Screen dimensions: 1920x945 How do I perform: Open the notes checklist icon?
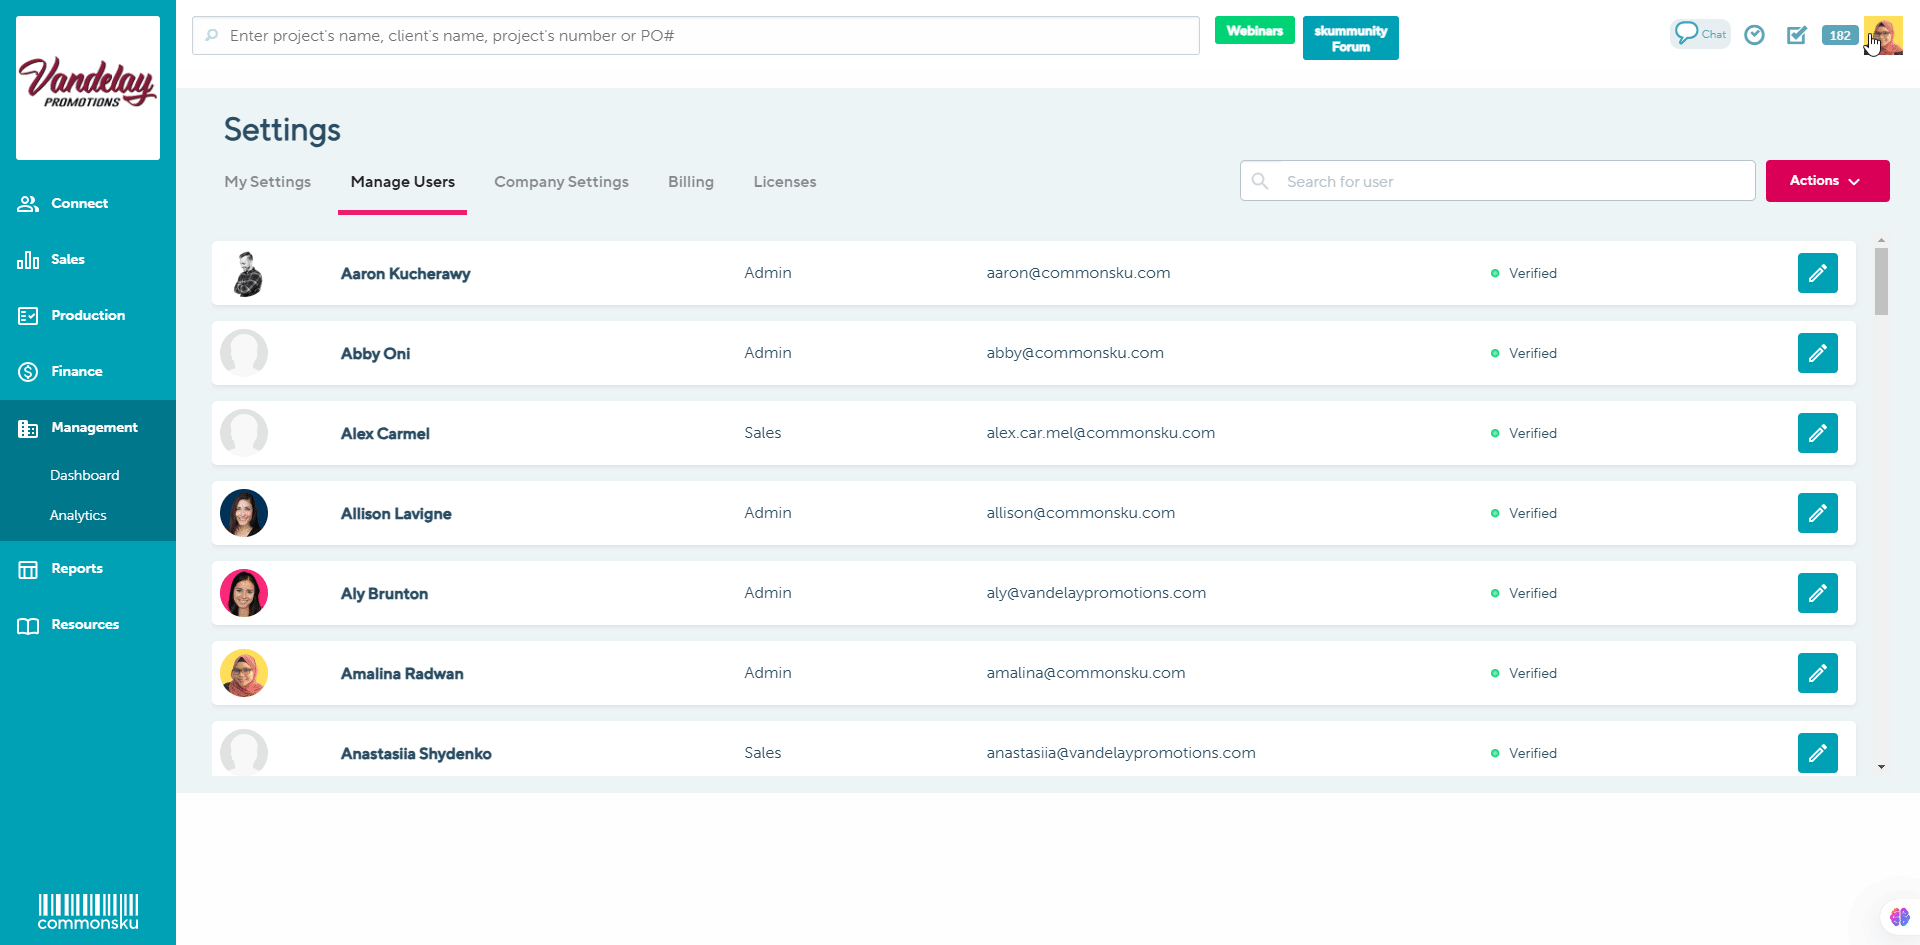(x=1797, y=35)
